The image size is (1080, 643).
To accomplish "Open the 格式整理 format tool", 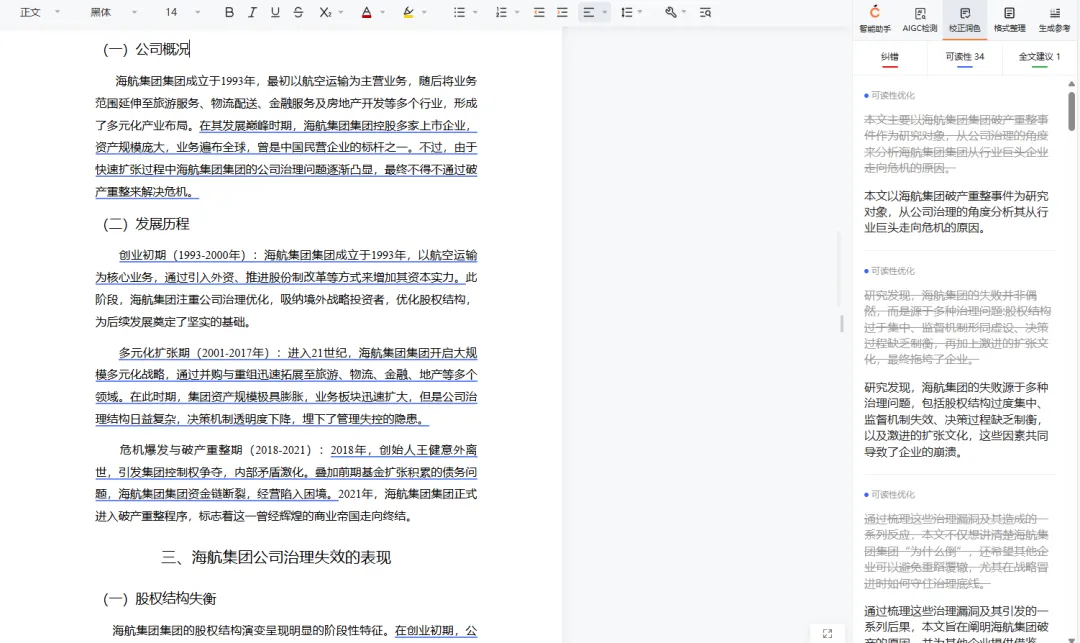I will (x=1009, y=19).
